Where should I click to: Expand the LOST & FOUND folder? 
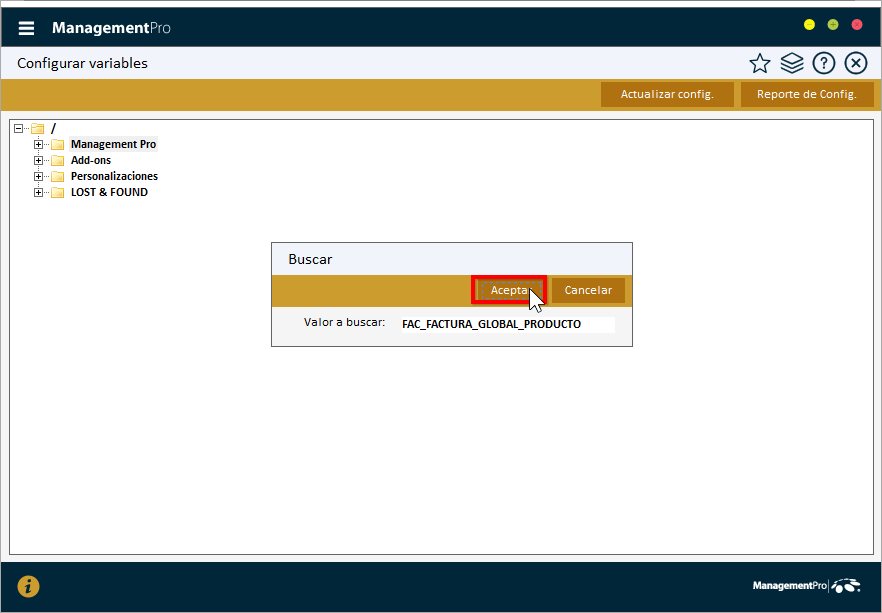pyautogui.click(x=38, y=192)
